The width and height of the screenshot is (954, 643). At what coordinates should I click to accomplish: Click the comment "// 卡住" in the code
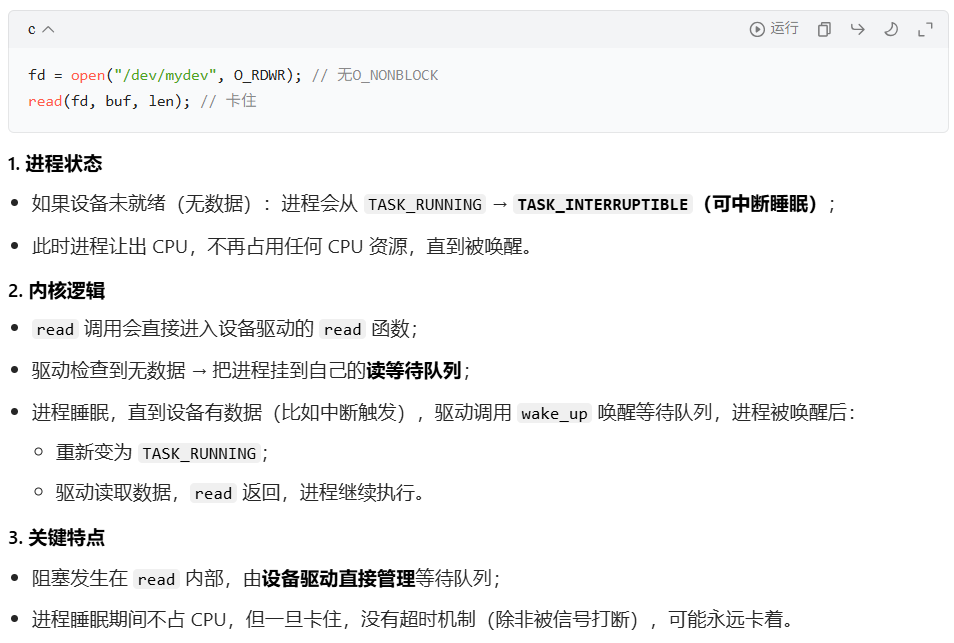(x=228, y=101)
